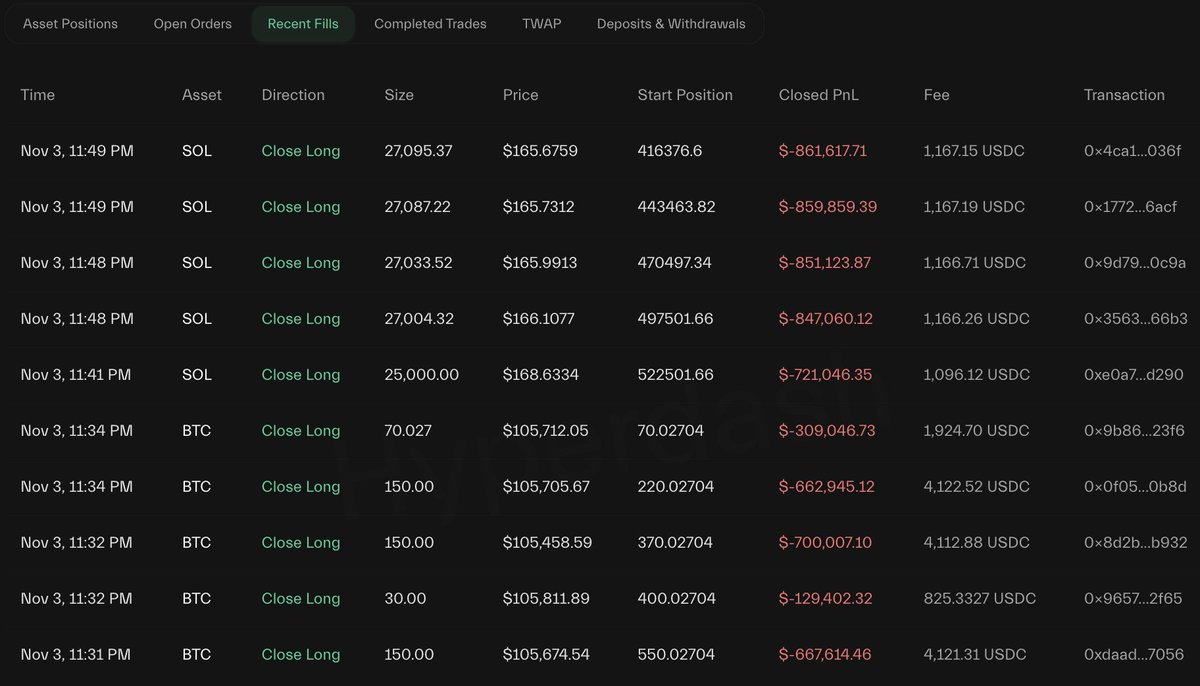View transaction 0x9d79...0c9a details

tap(1134, 263)
